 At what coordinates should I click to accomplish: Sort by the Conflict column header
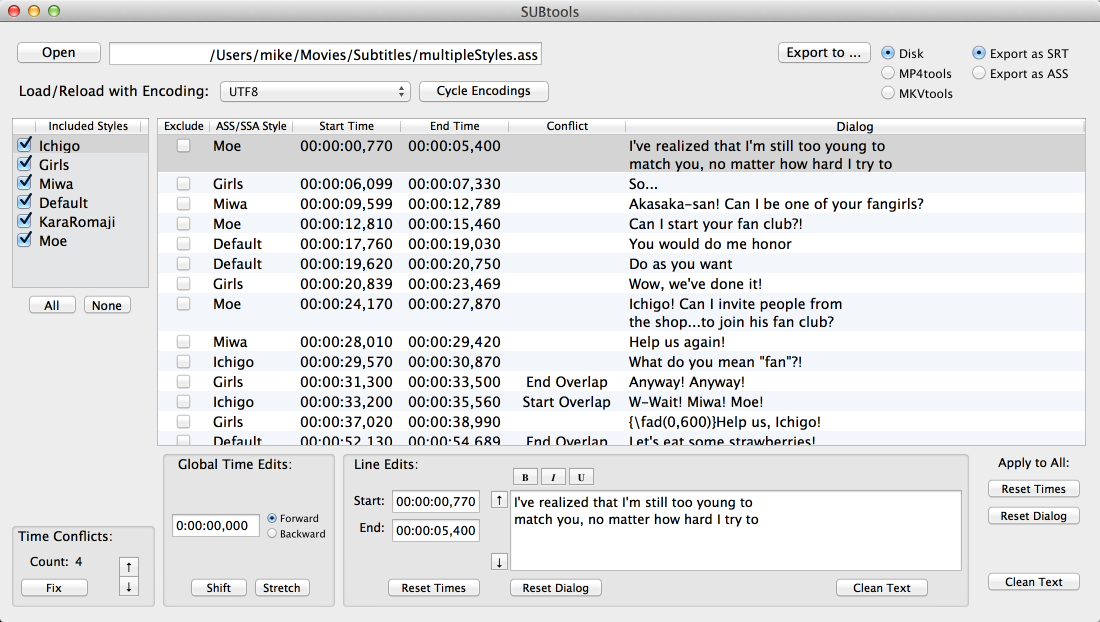566,126
